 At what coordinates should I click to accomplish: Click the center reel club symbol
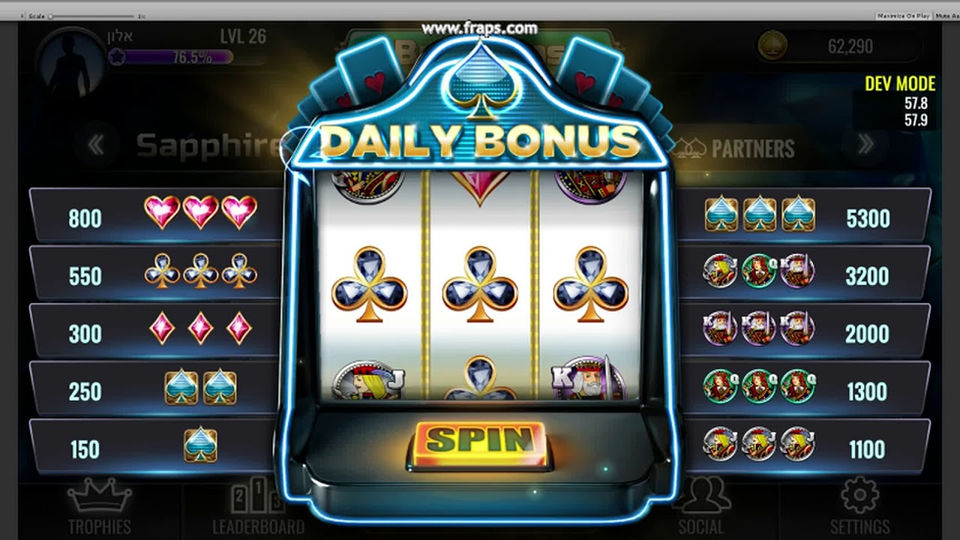point(480,284)
